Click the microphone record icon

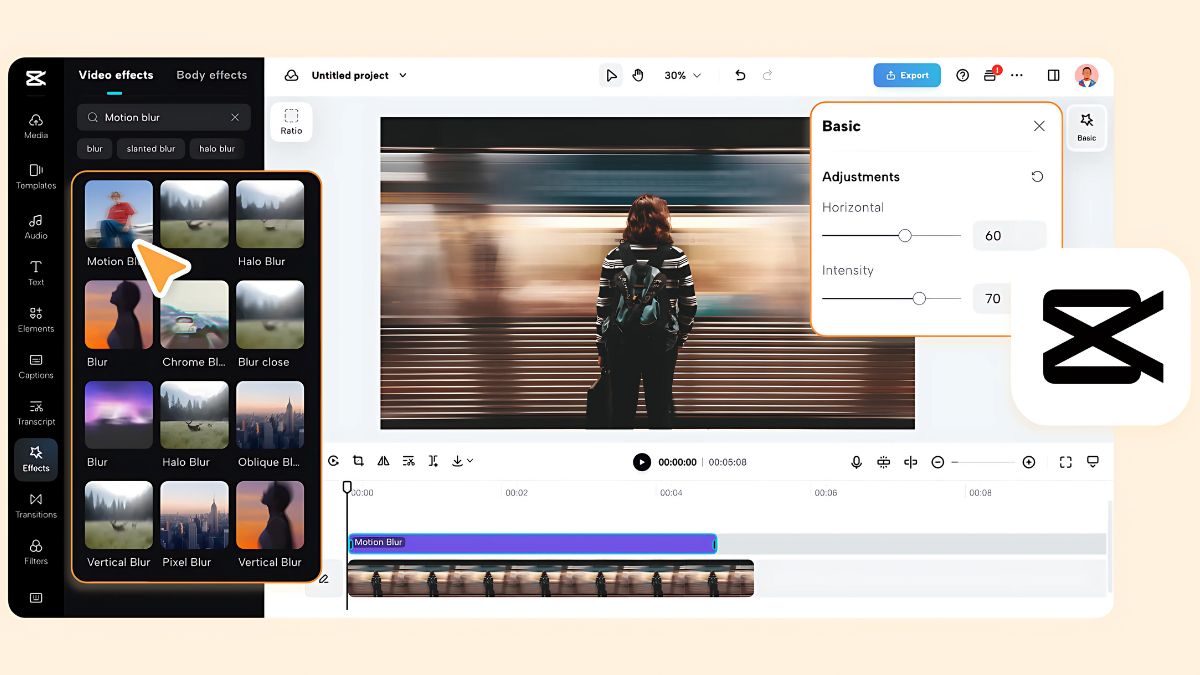click(856, 461)
